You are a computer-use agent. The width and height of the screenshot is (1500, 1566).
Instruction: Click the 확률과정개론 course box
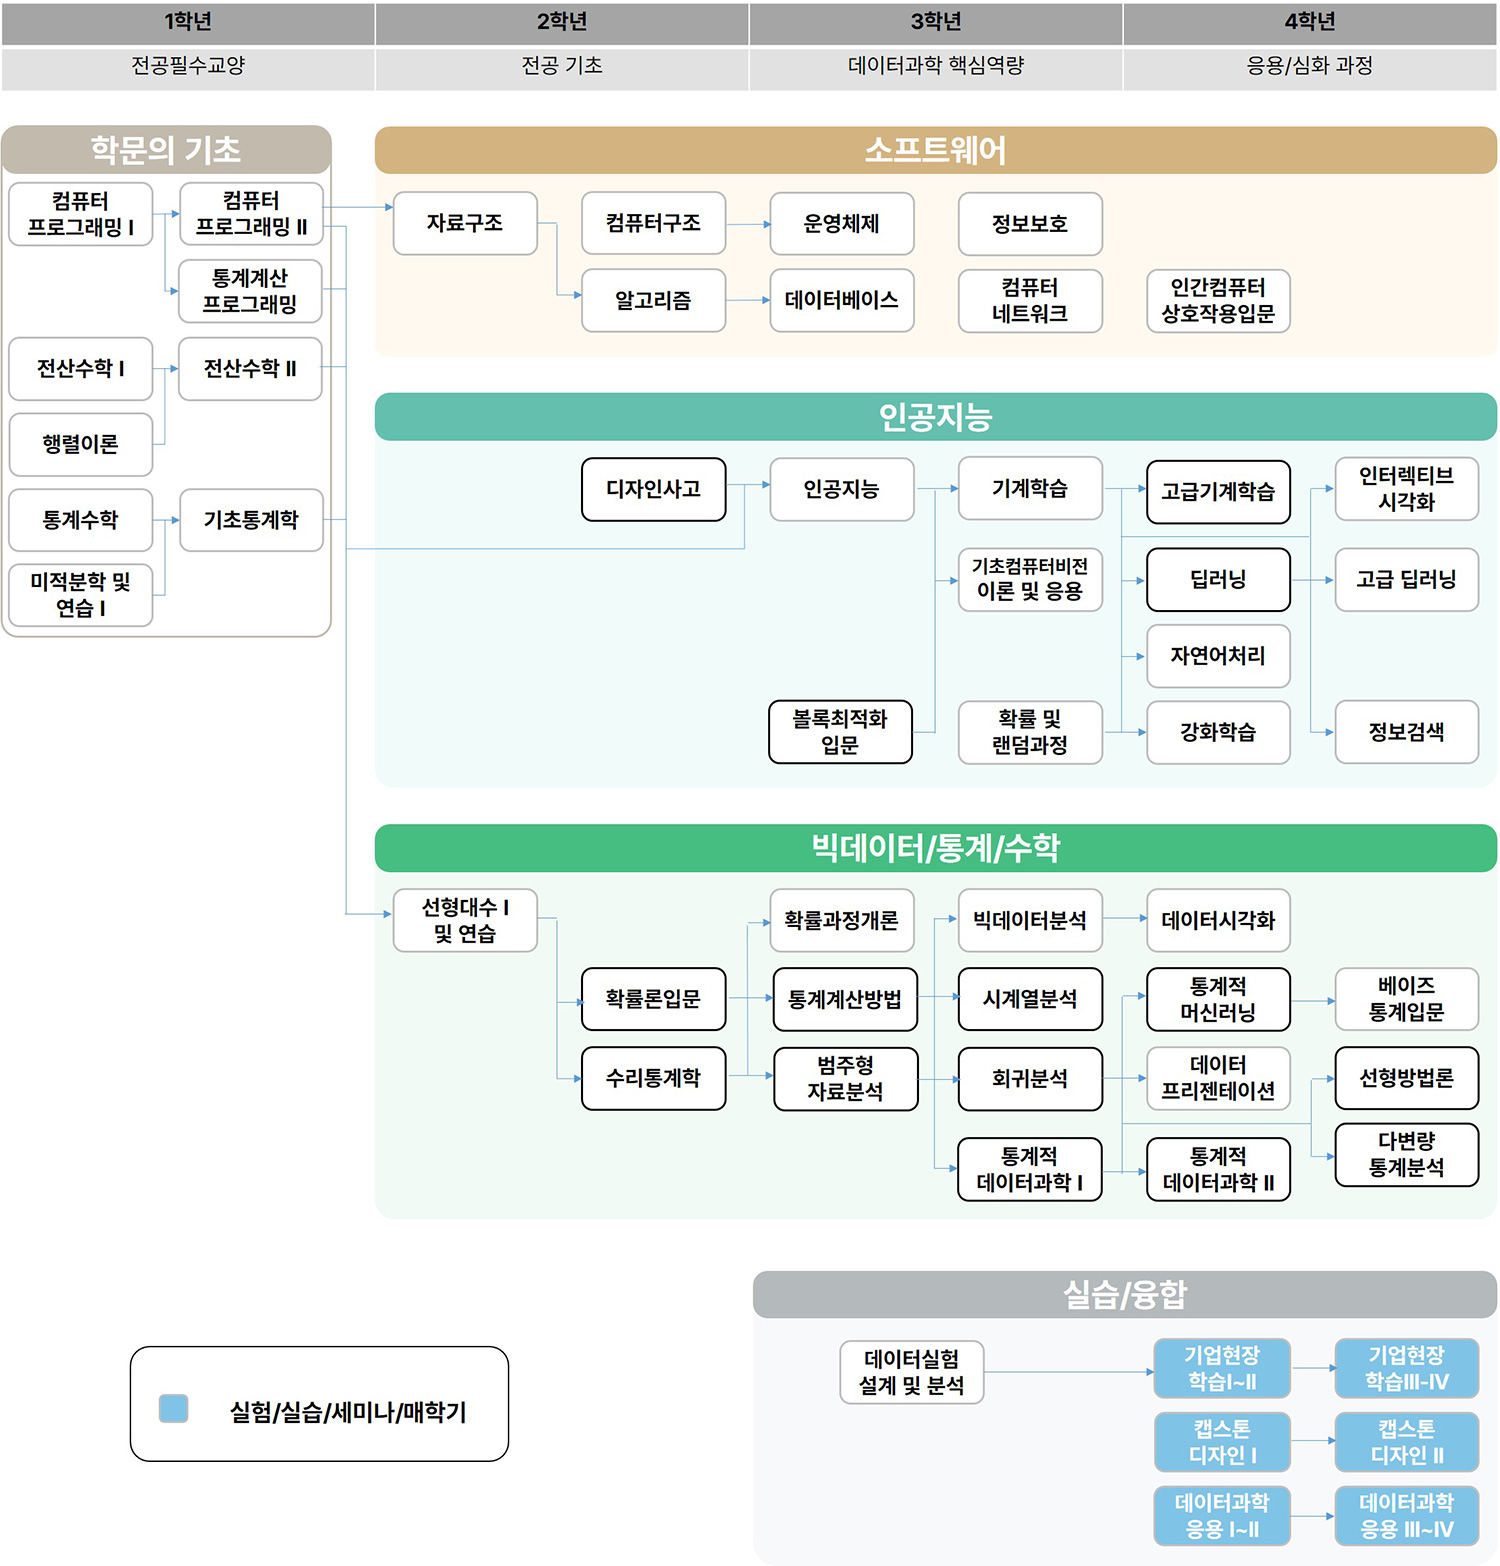[842, 920]
